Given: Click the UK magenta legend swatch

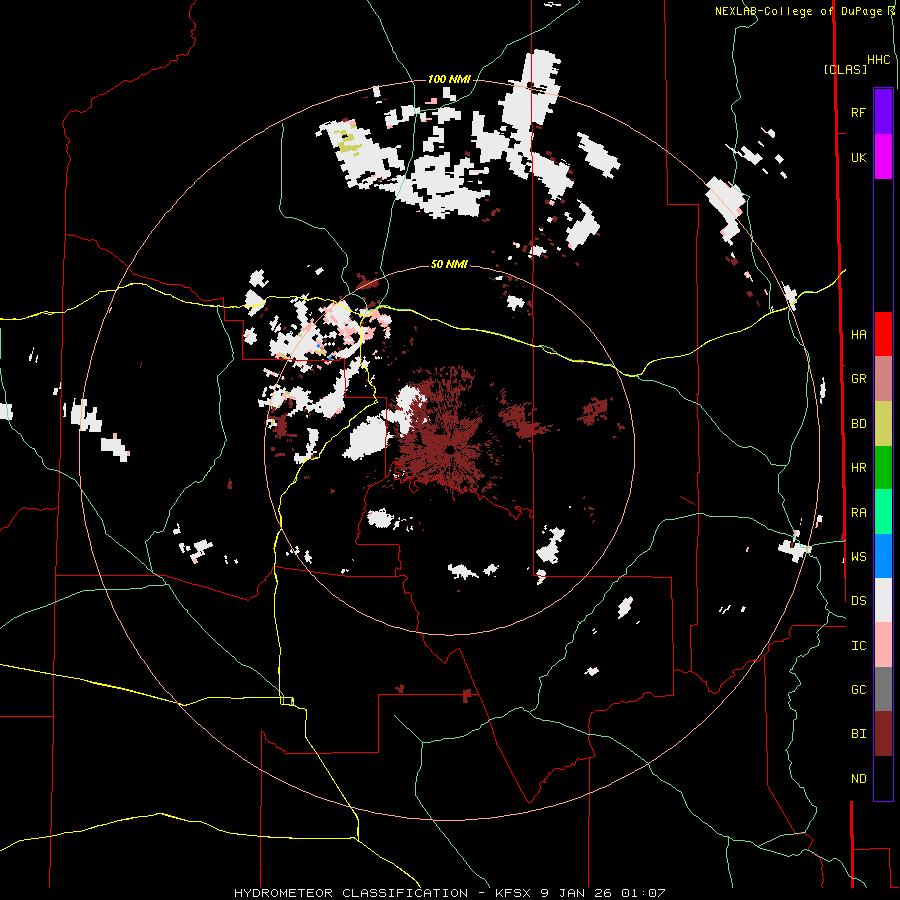Looking at the screenshot, I should coord(883,157).
